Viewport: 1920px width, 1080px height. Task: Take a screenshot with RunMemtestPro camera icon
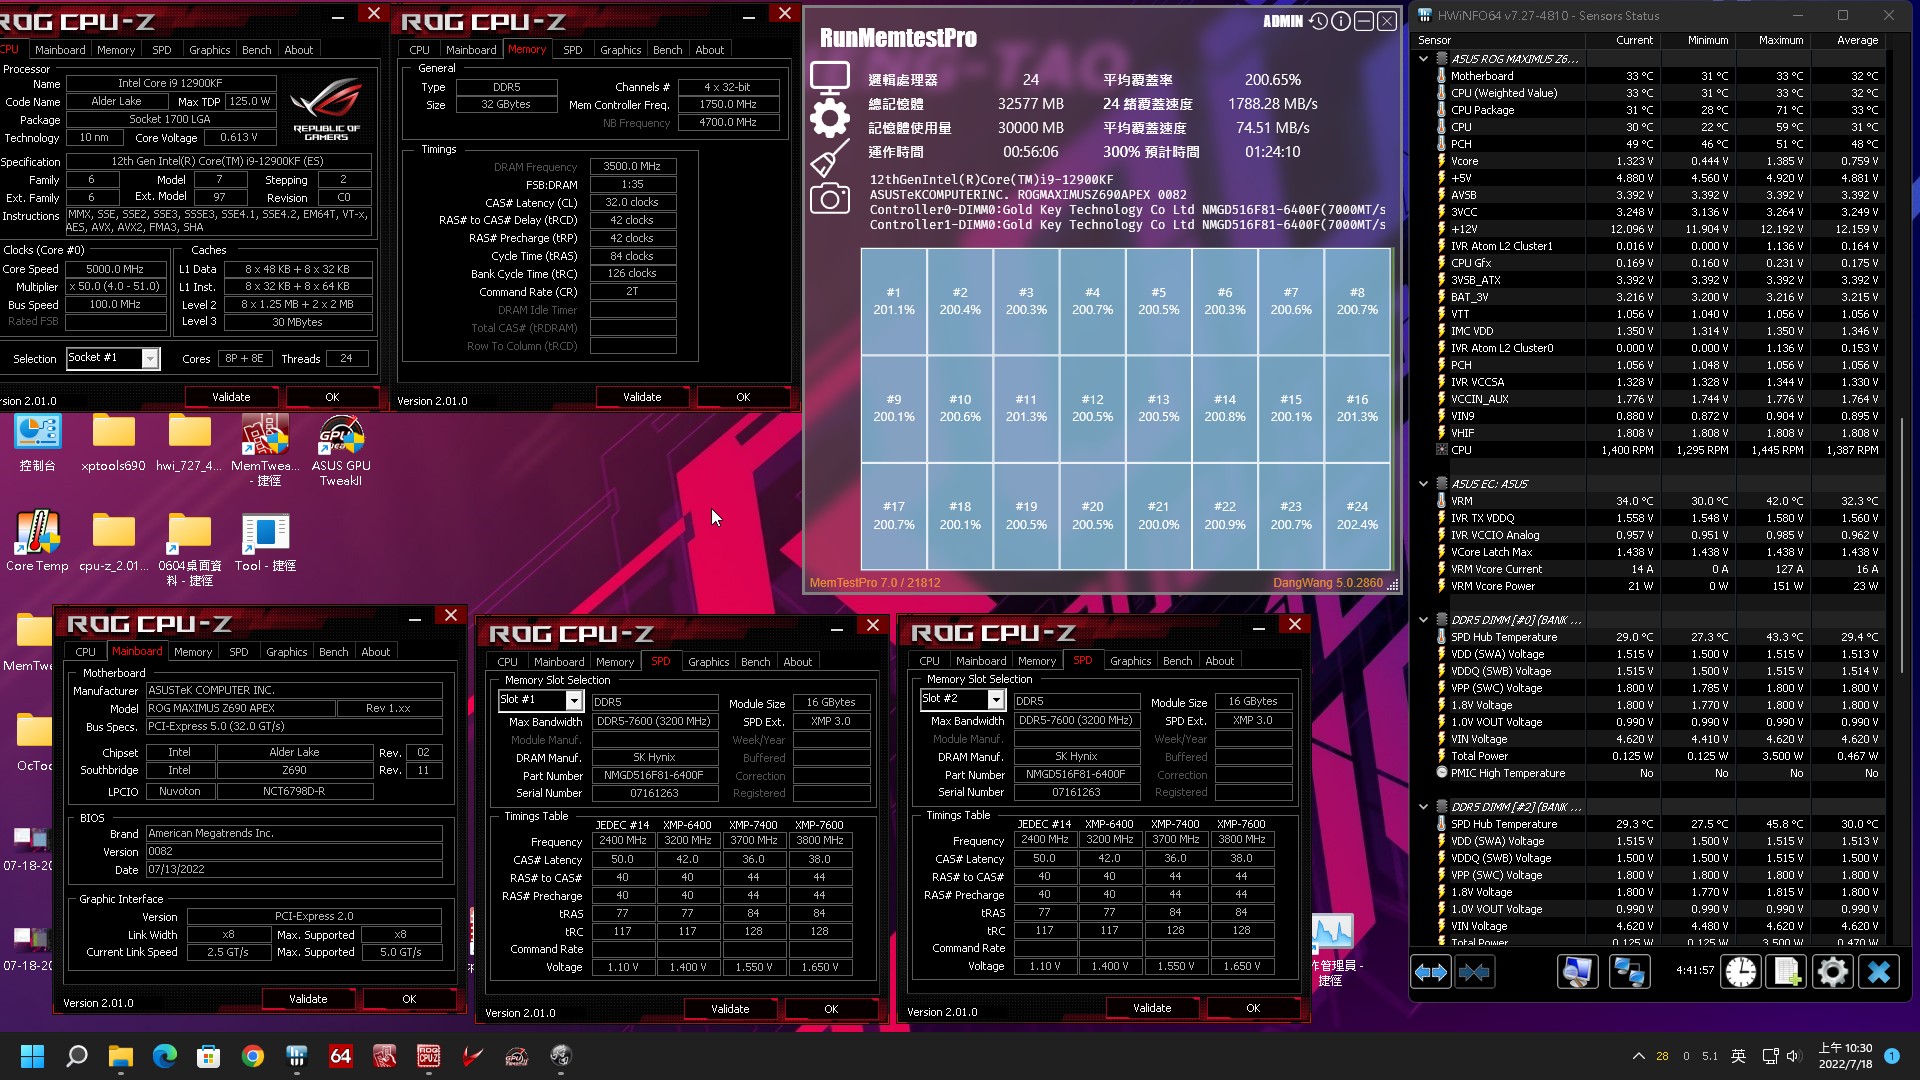pyautogui.click(x=830, y=198)
